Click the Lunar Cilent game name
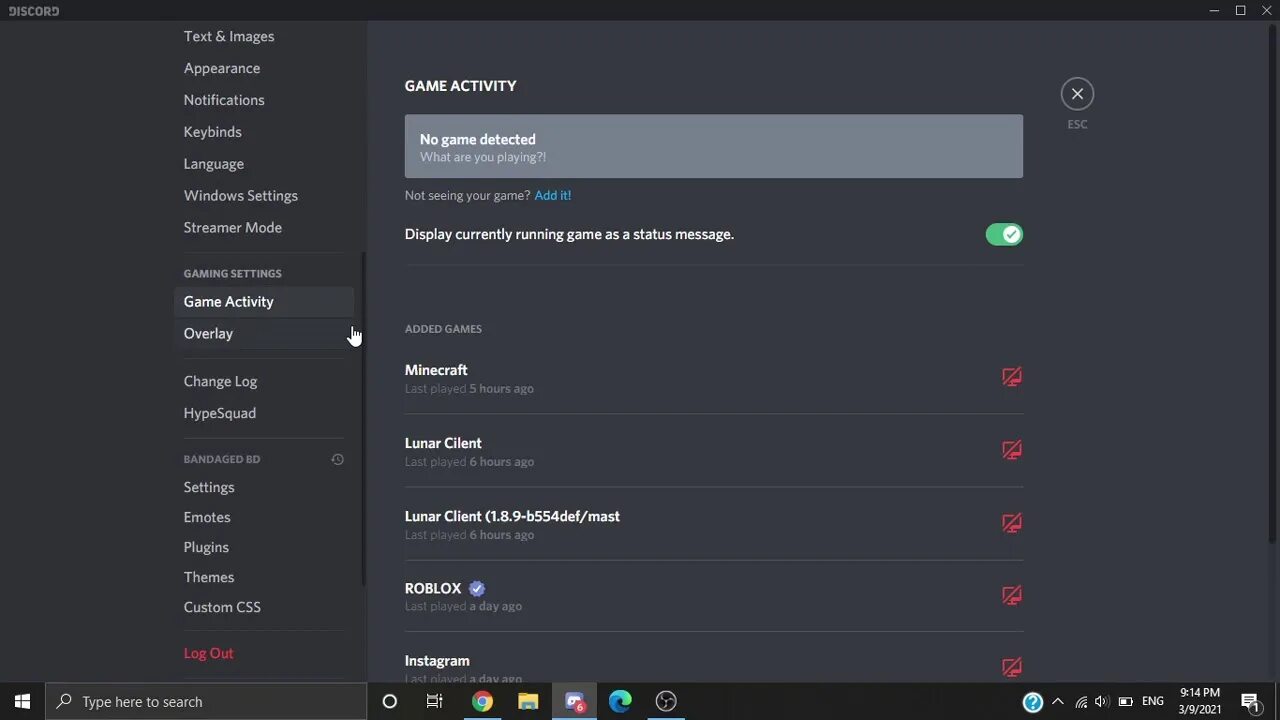Image resolution: width=1280 pixels, height=720 pixels. 443,443
